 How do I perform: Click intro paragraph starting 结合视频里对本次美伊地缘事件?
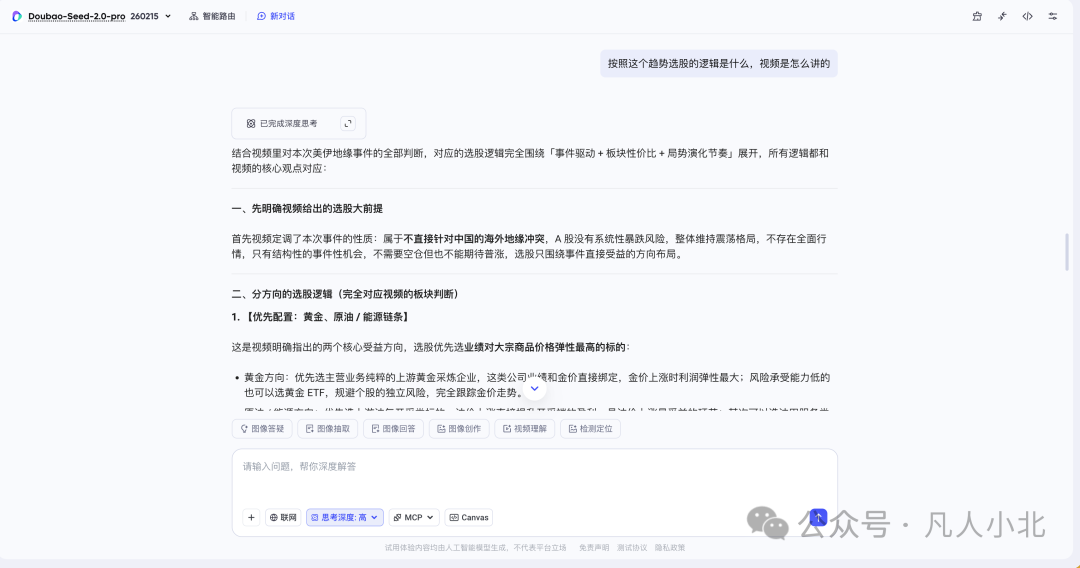tap(530, 160)
